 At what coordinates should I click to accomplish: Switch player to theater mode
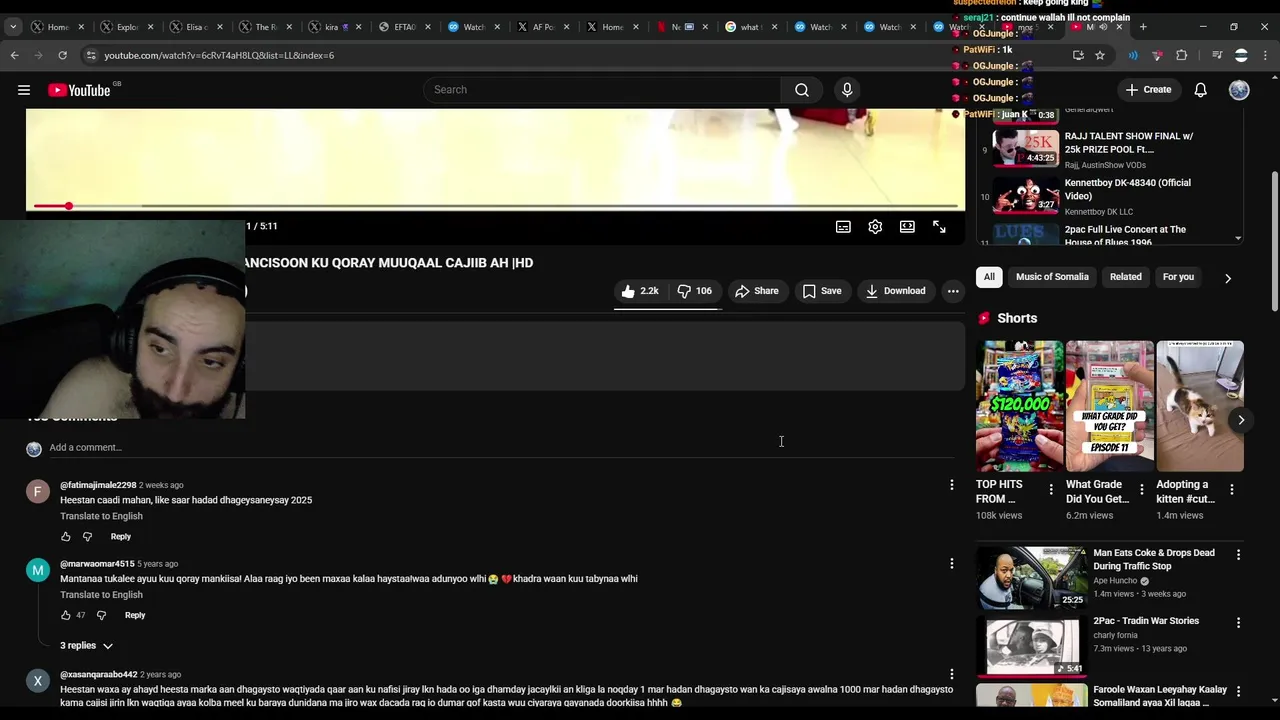907,227
